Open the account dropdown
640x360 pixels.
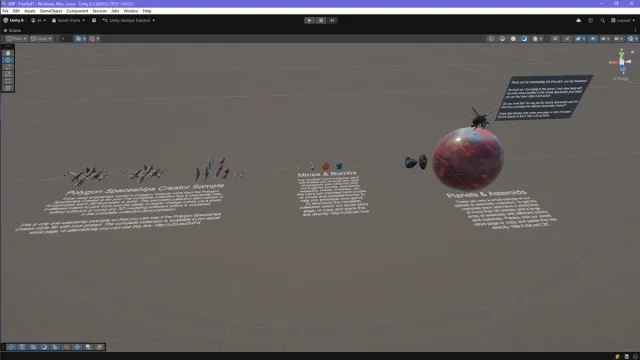tap(38, 20)
